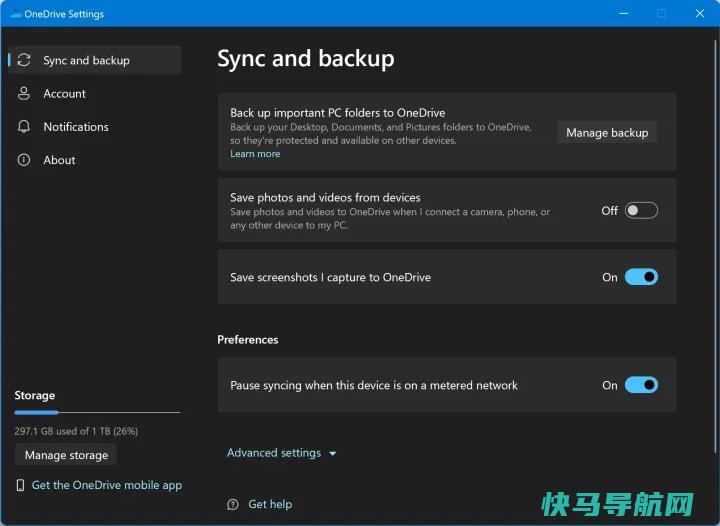Click the About info icon

24,160
